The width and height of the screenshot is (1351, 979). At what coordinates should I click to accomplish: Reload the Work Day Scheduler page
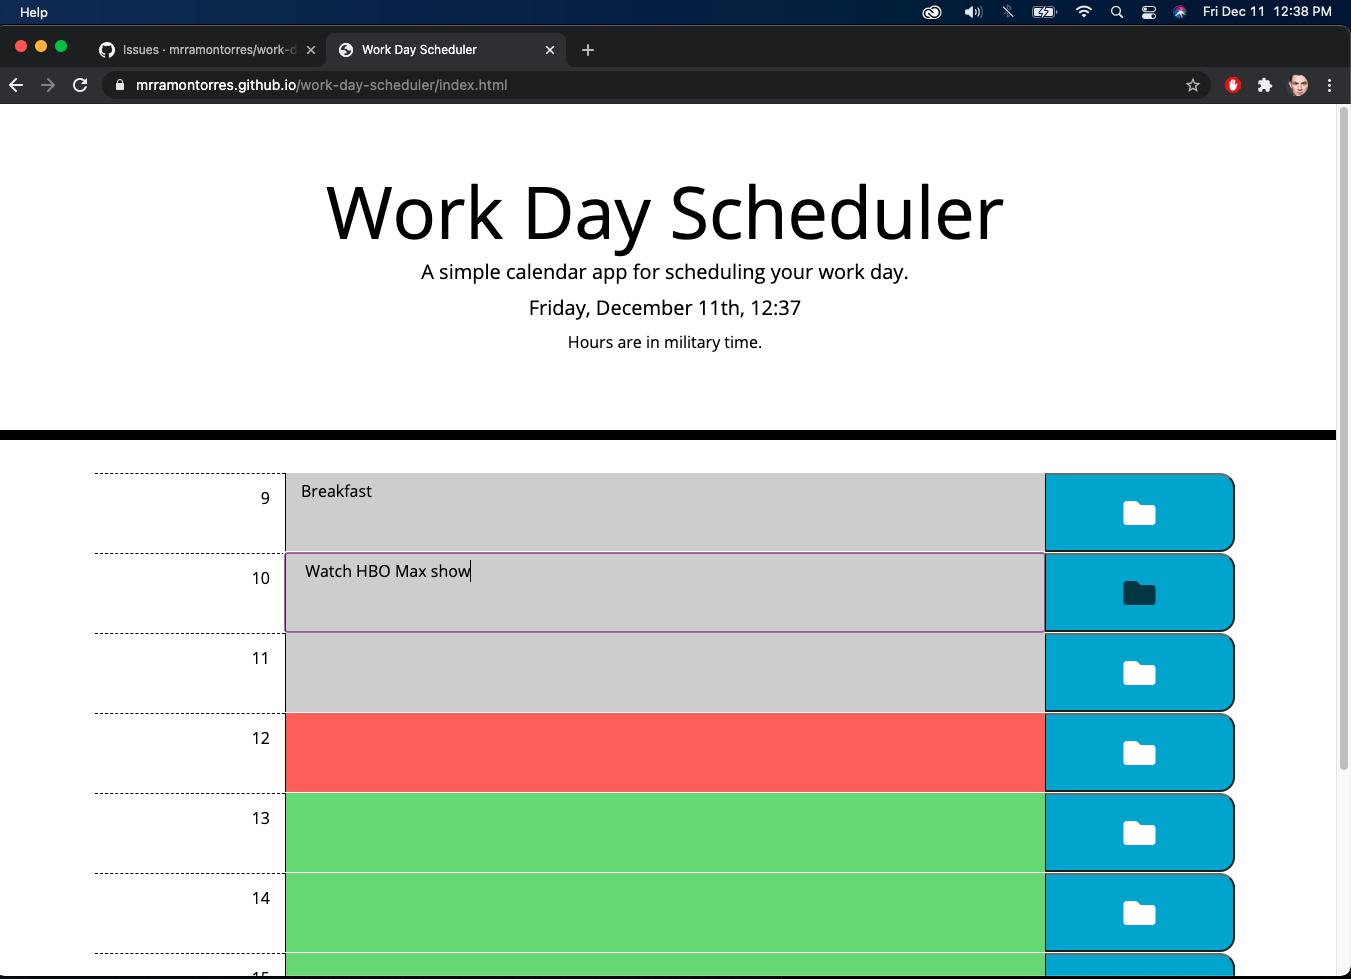click(x=80, y=85)
